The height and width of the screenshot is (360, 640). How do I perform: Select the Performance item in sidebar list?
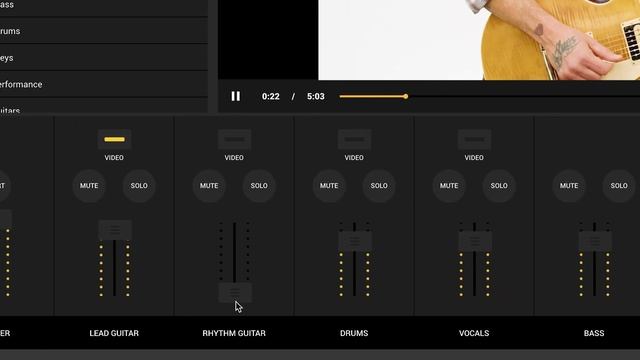click(x=104, y=84)
